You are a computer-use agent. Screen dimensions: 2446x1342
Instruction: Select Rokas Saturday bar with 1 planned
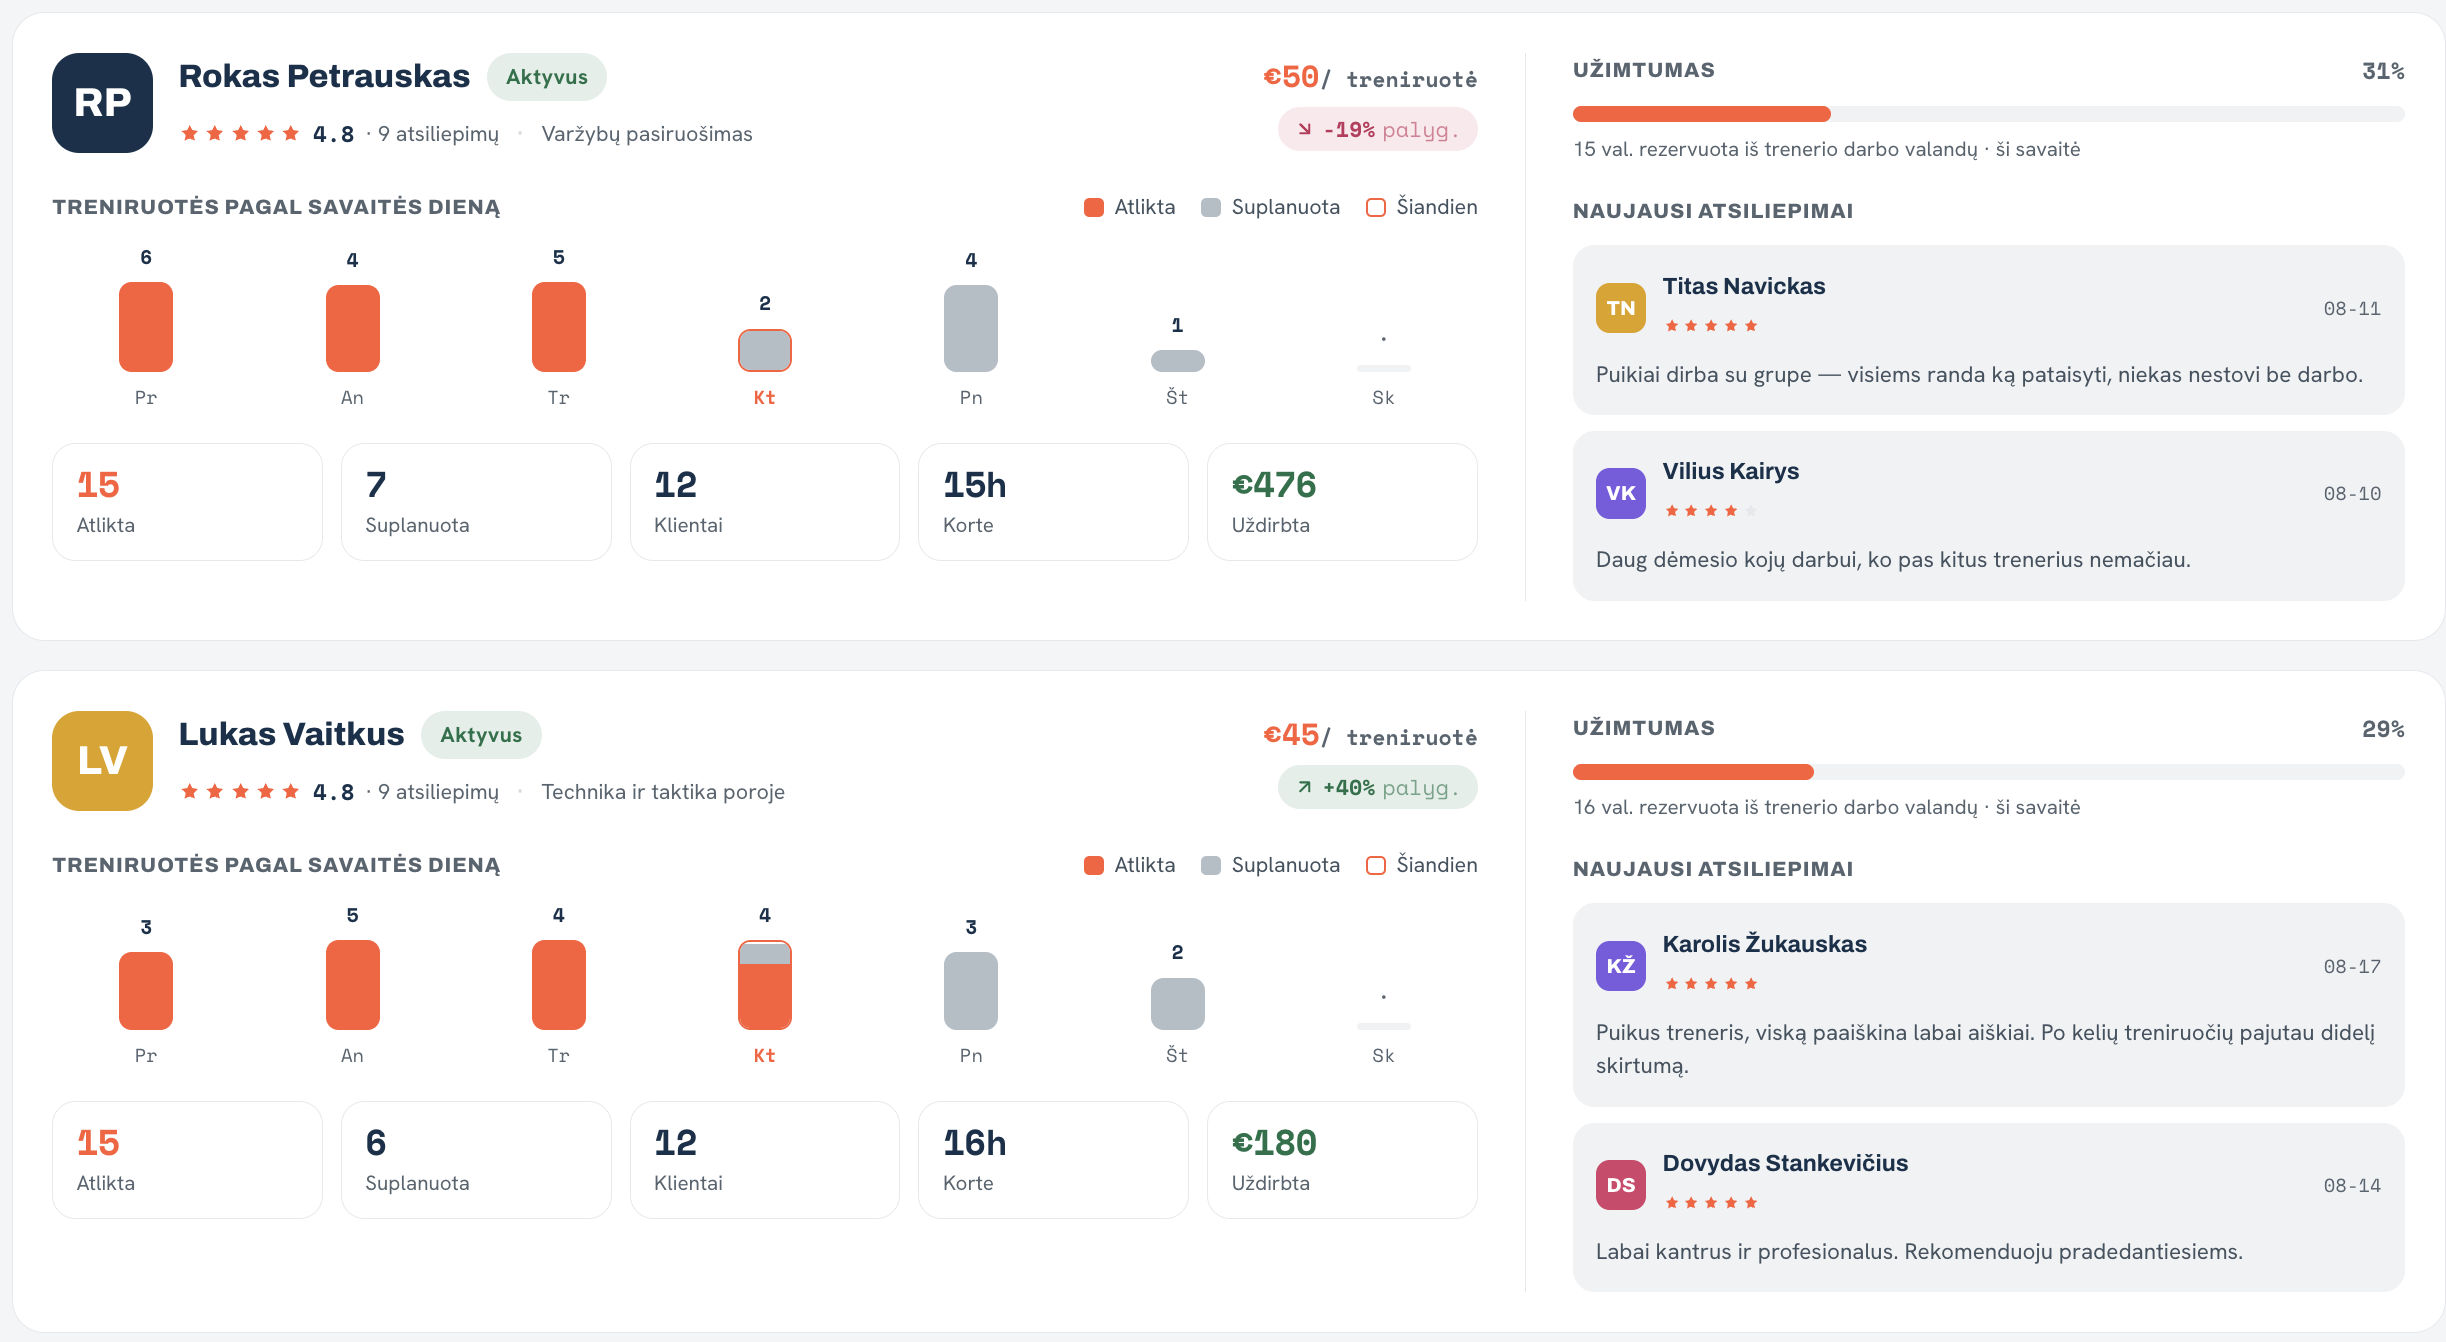1177,361
